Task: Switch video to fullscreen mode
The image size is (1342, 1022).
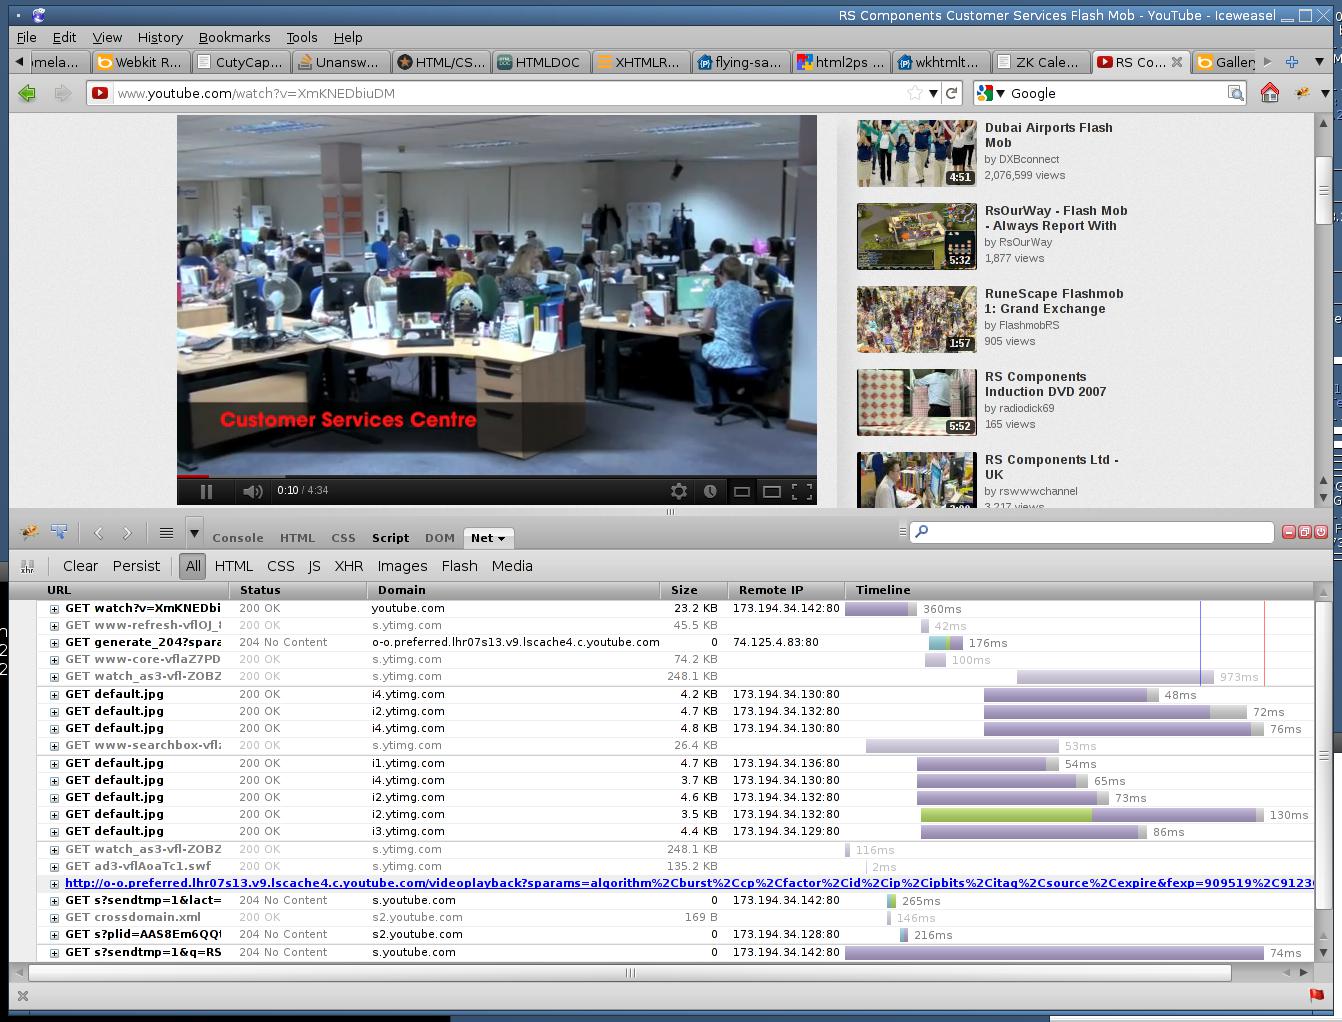Action: coord(802,491)
